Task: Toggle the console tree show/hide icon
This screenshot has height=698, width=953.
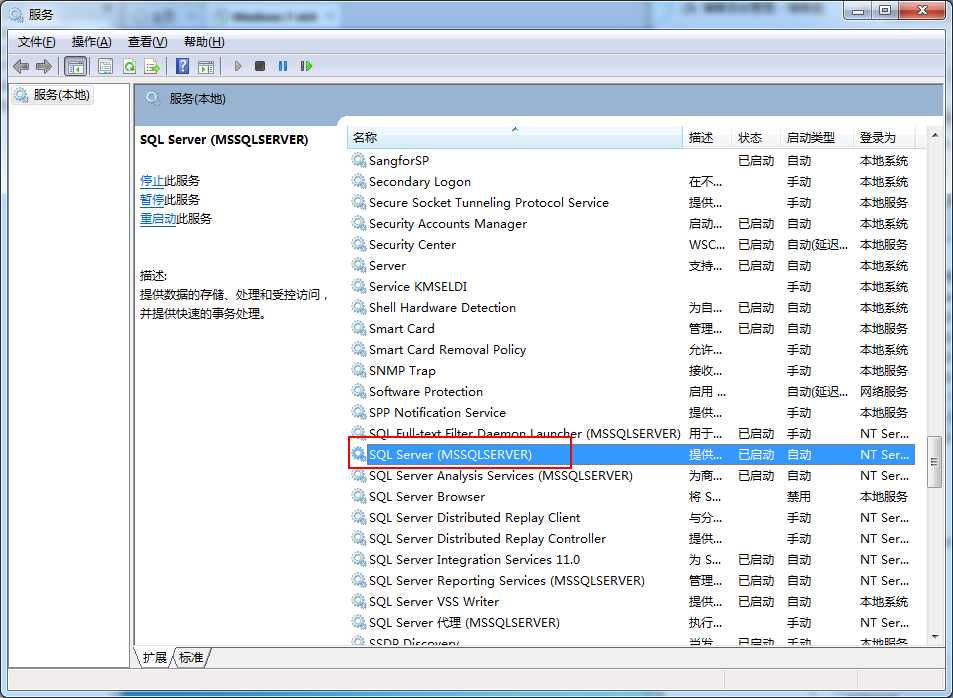Action: point(76,66)
